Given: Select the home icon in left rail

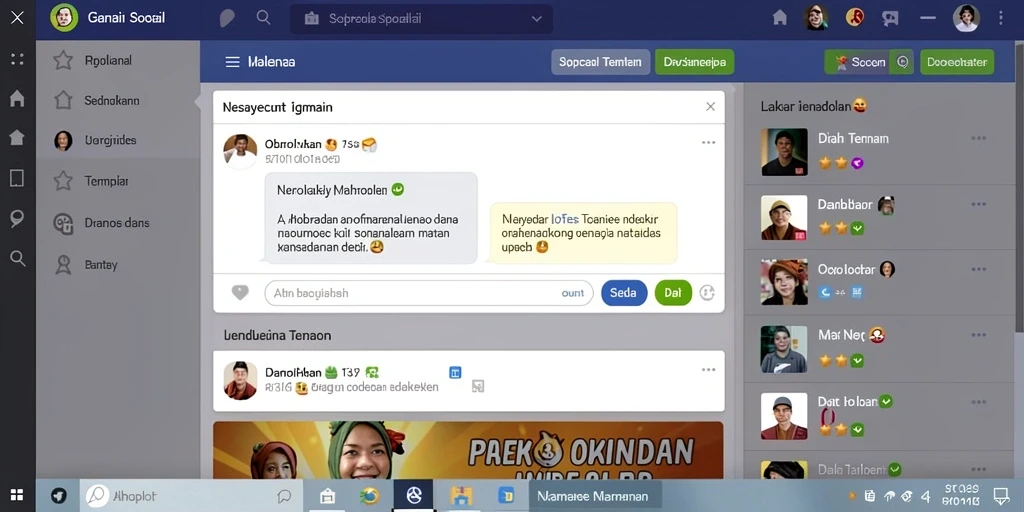Looking at the screenshot, I should coord(18,99).
